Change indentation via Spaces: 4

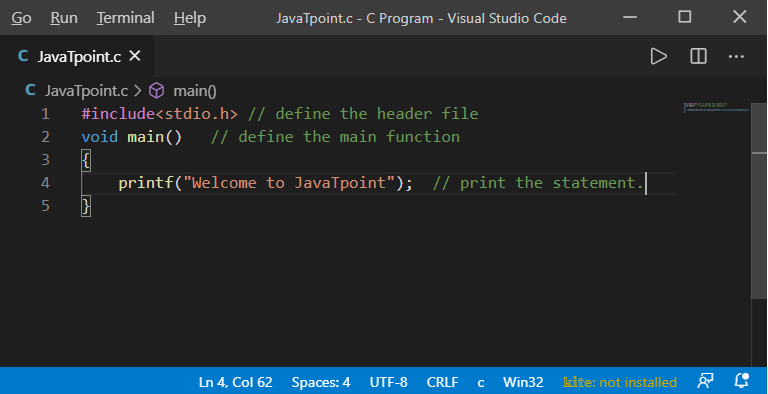click(x=321, y=382)
